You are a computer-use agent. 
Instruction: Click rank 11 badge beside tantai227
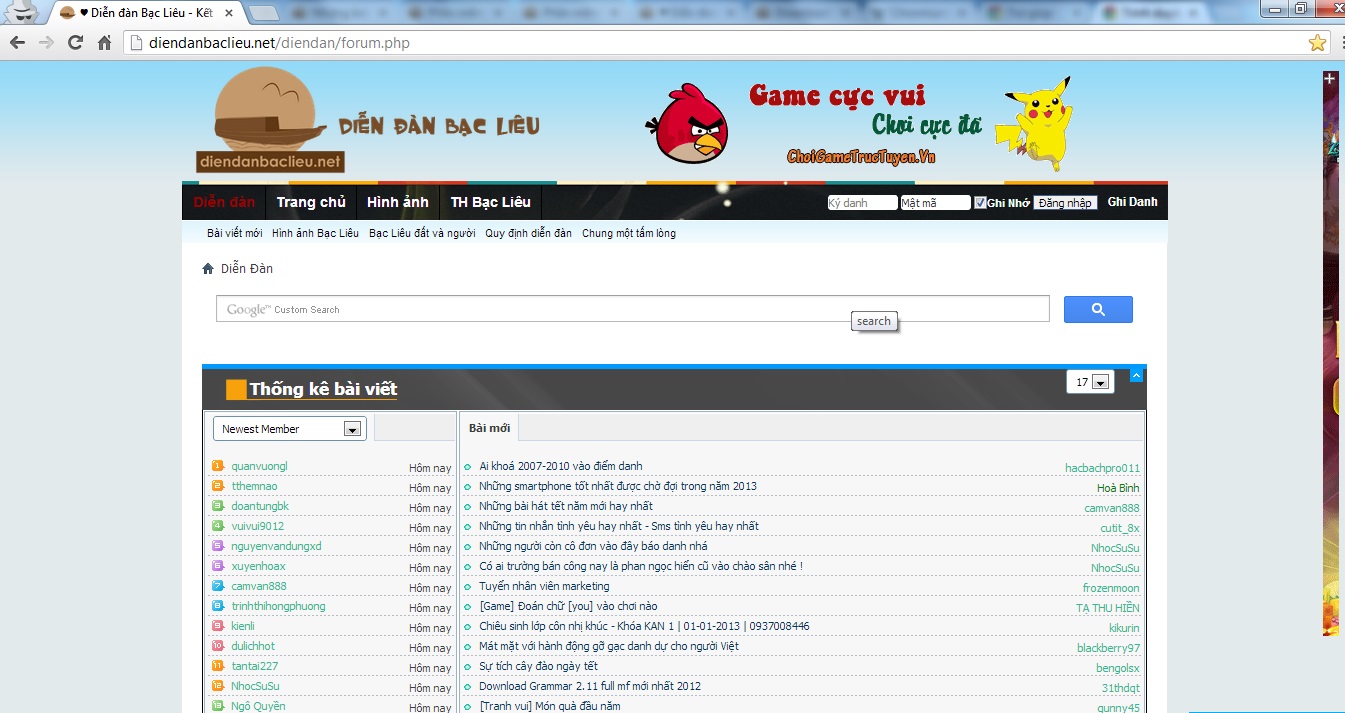click(x=218, y=666)
